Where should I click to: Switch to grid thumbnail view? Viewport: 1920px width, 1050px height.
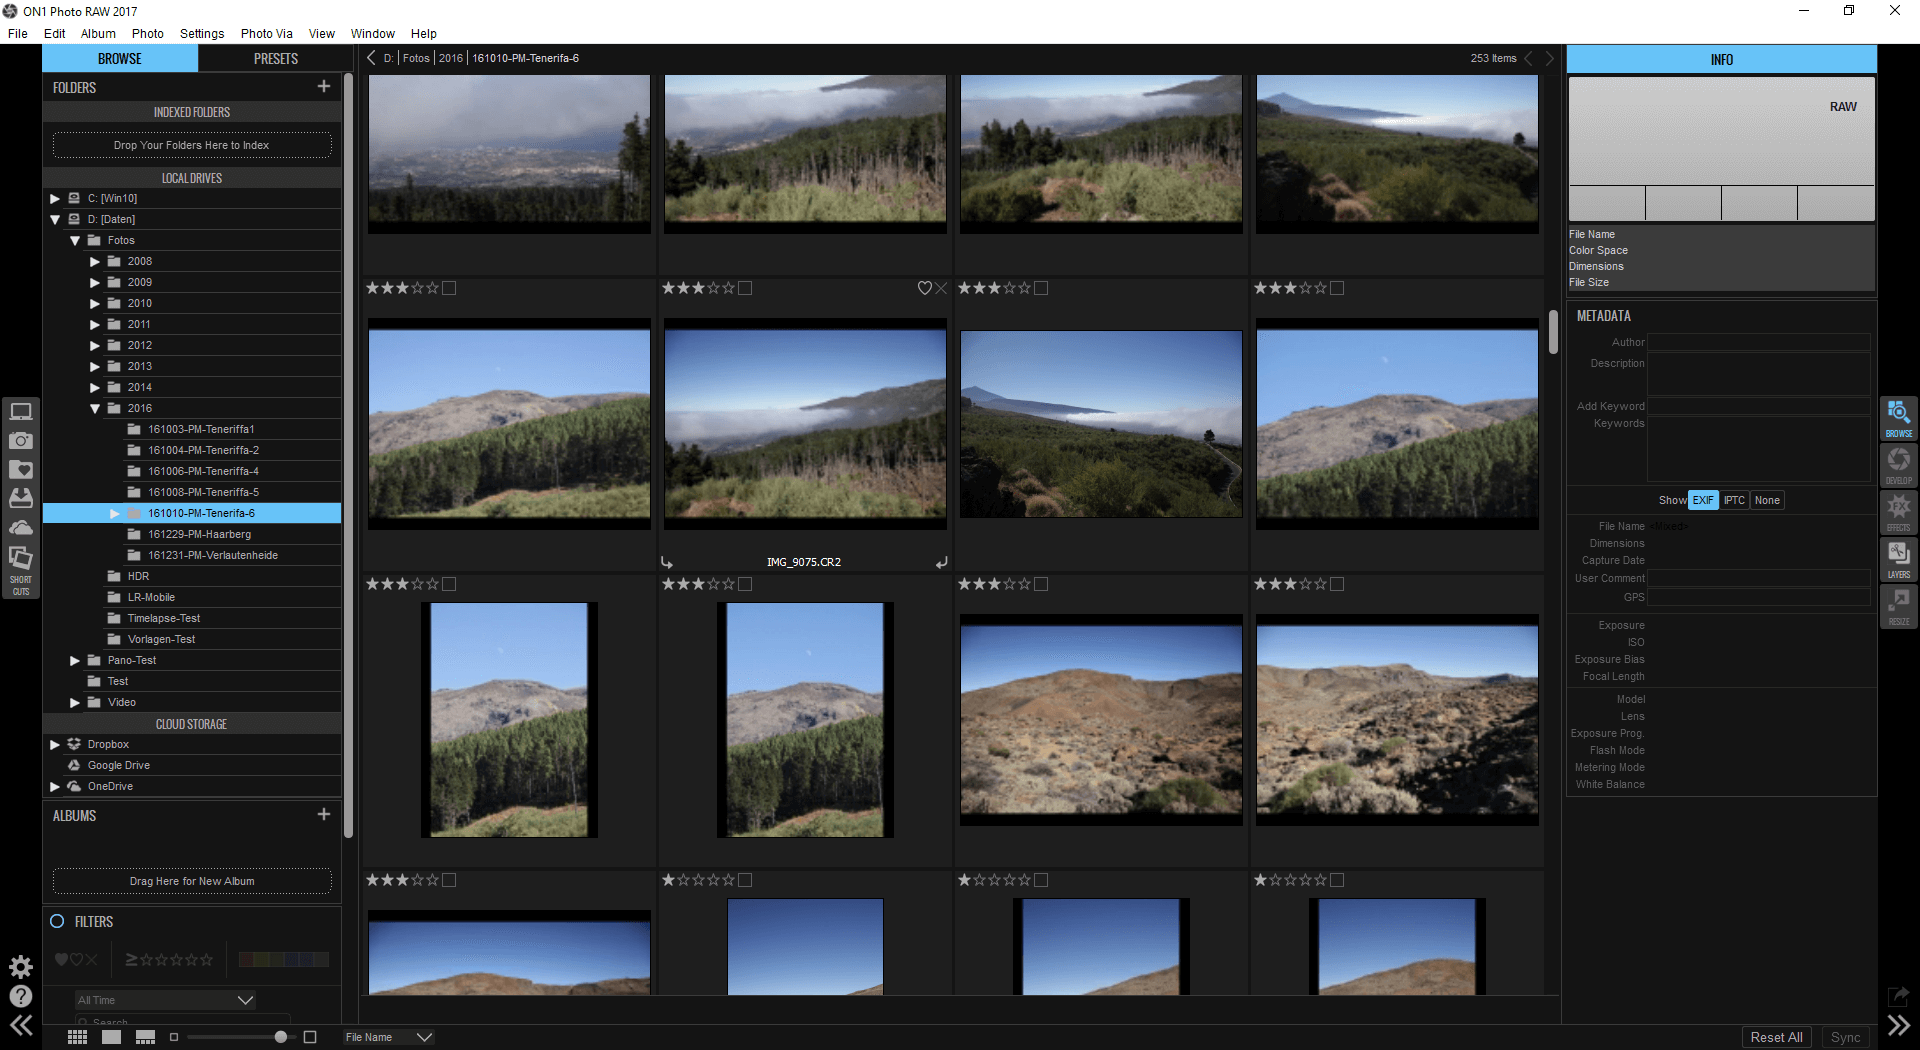click(77, 1037)
